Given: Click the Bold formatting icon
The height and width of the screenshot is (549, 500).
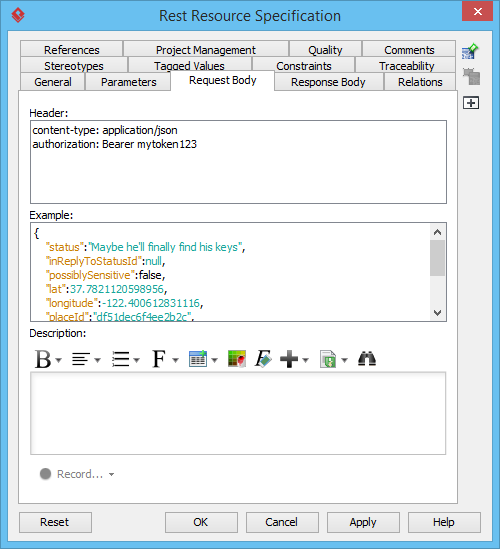Looking at the screenshot, I should (43, 359).
